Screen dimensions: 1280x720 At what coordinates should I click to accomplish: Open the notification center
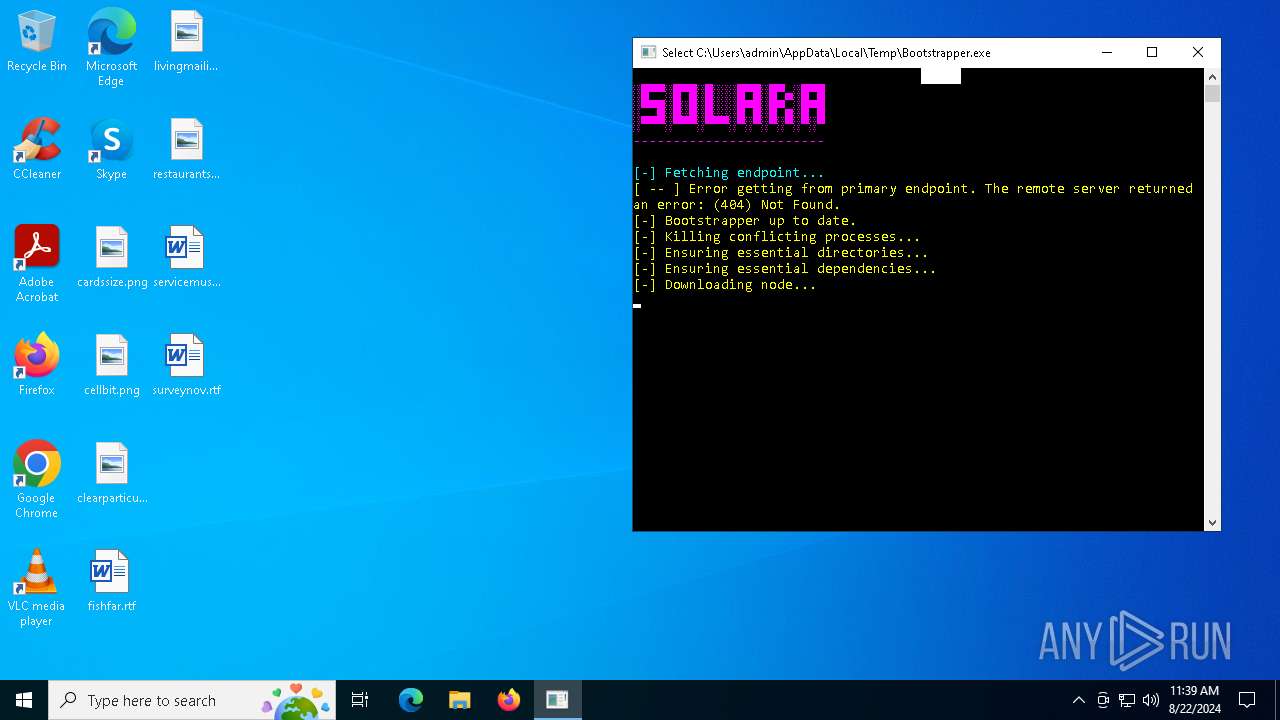point(1247,700)
